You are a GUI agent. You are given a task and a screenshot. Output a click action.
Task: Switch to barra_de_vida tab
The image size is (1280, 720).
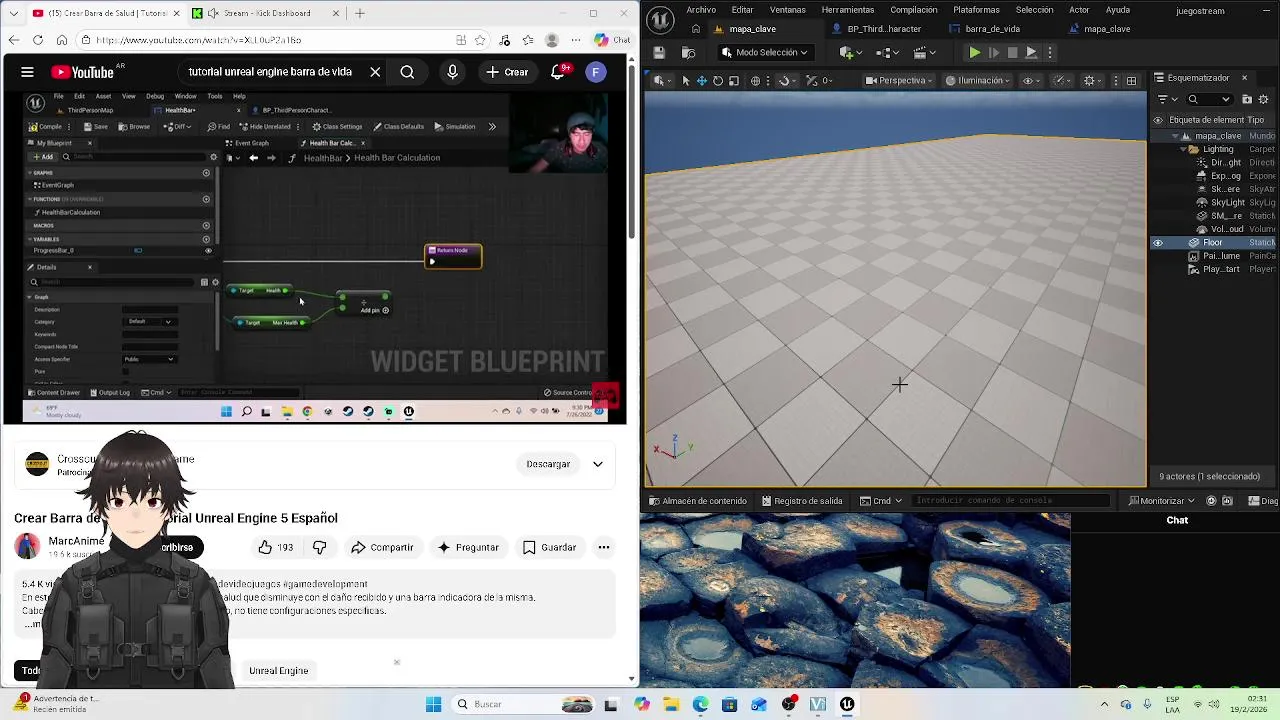(992, 29)
